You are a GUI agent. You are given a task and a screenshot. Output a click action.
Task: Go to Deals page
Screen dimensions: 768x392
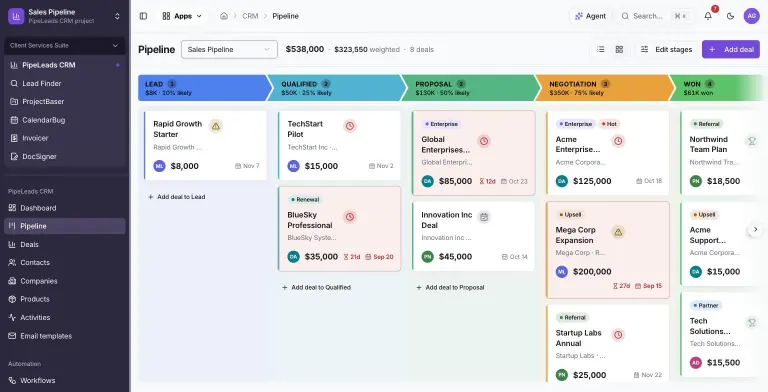[65, 245]
